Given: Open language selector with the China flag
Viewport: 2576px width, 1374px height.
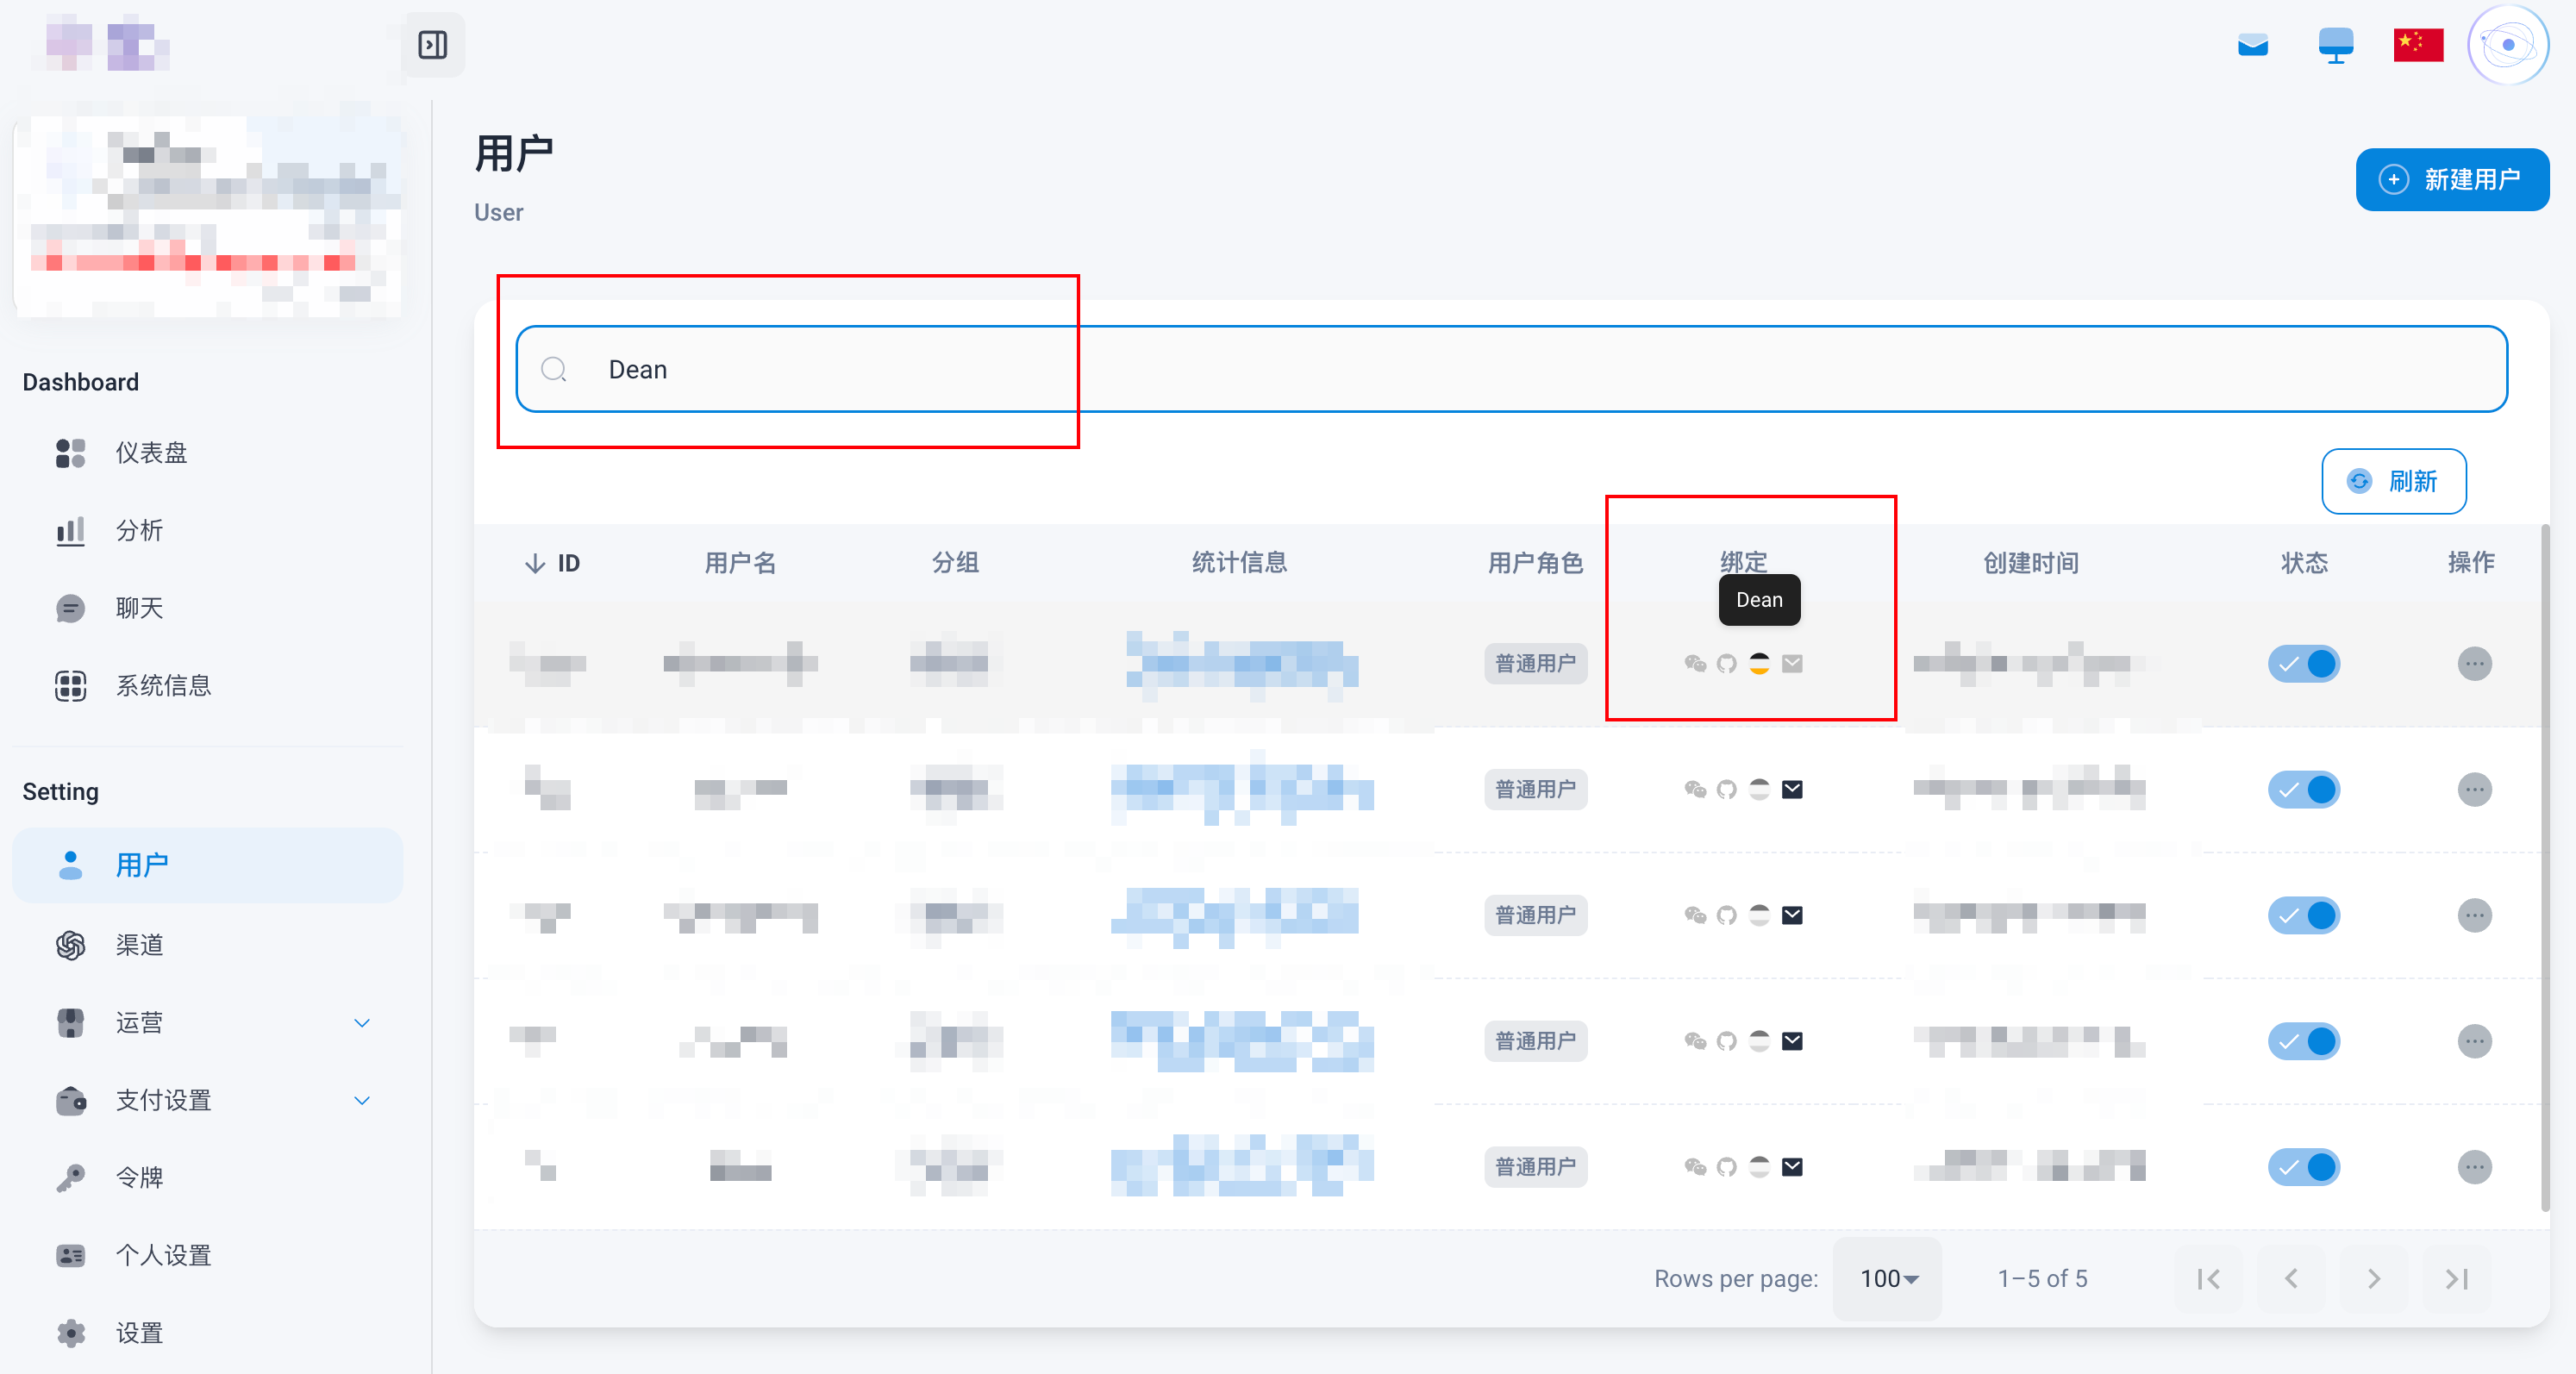Looking at the screenshot, I should pos(2418,45).
